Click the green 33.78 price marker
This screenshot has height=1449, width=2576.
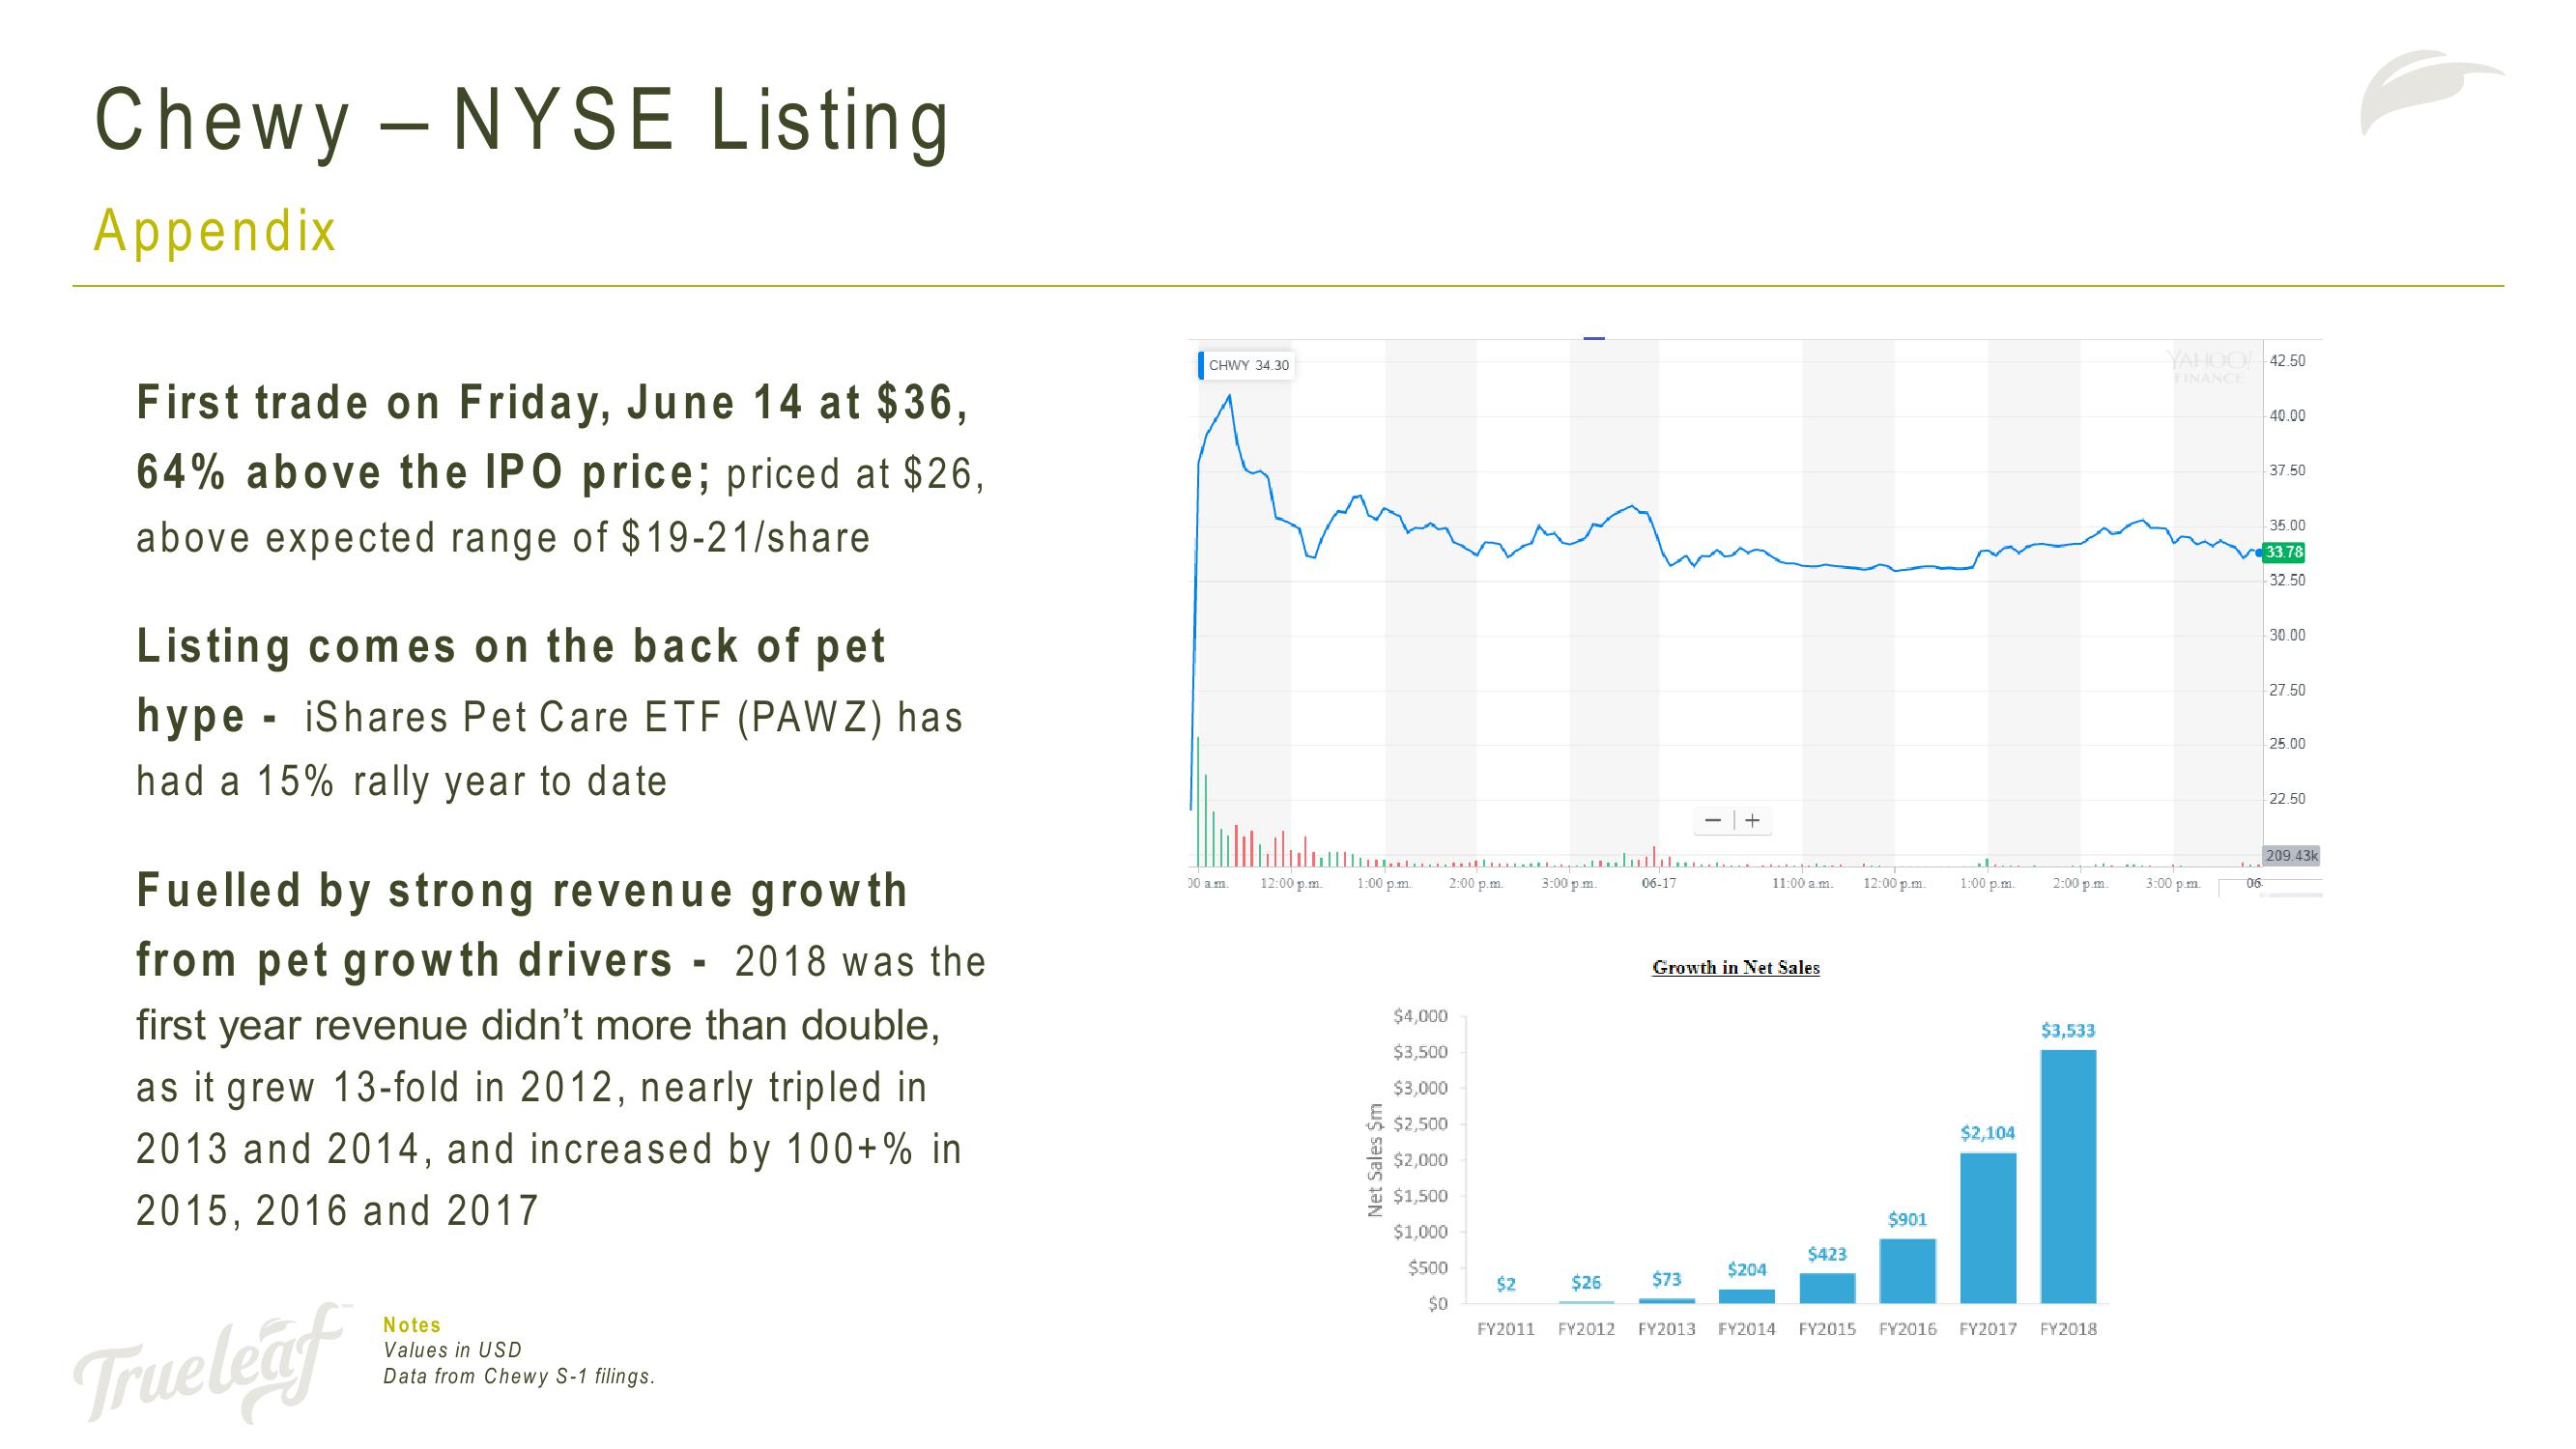[2283, 552]
